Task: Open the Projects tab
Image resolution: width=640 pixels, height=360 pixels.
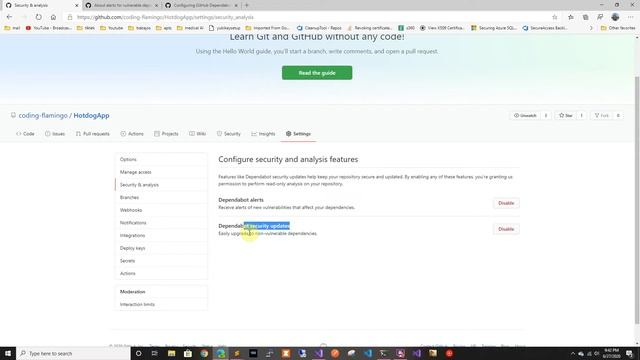Action: [x=166, y=133]
